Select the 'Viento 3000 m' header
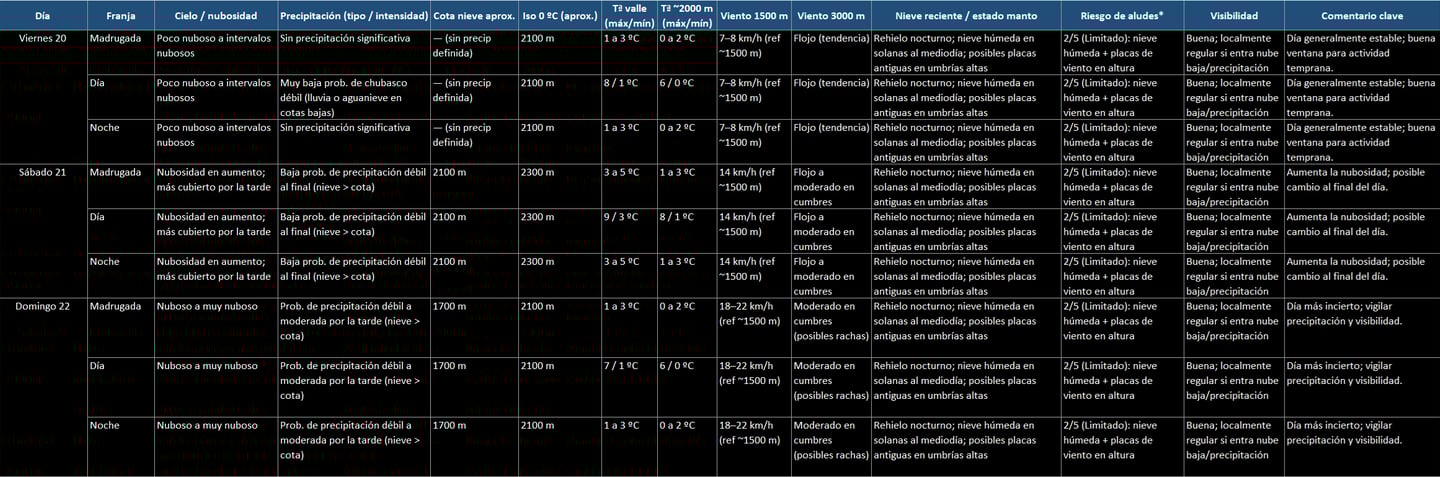The width and height of the screenshot is (1440, 477). click(831, 16)
